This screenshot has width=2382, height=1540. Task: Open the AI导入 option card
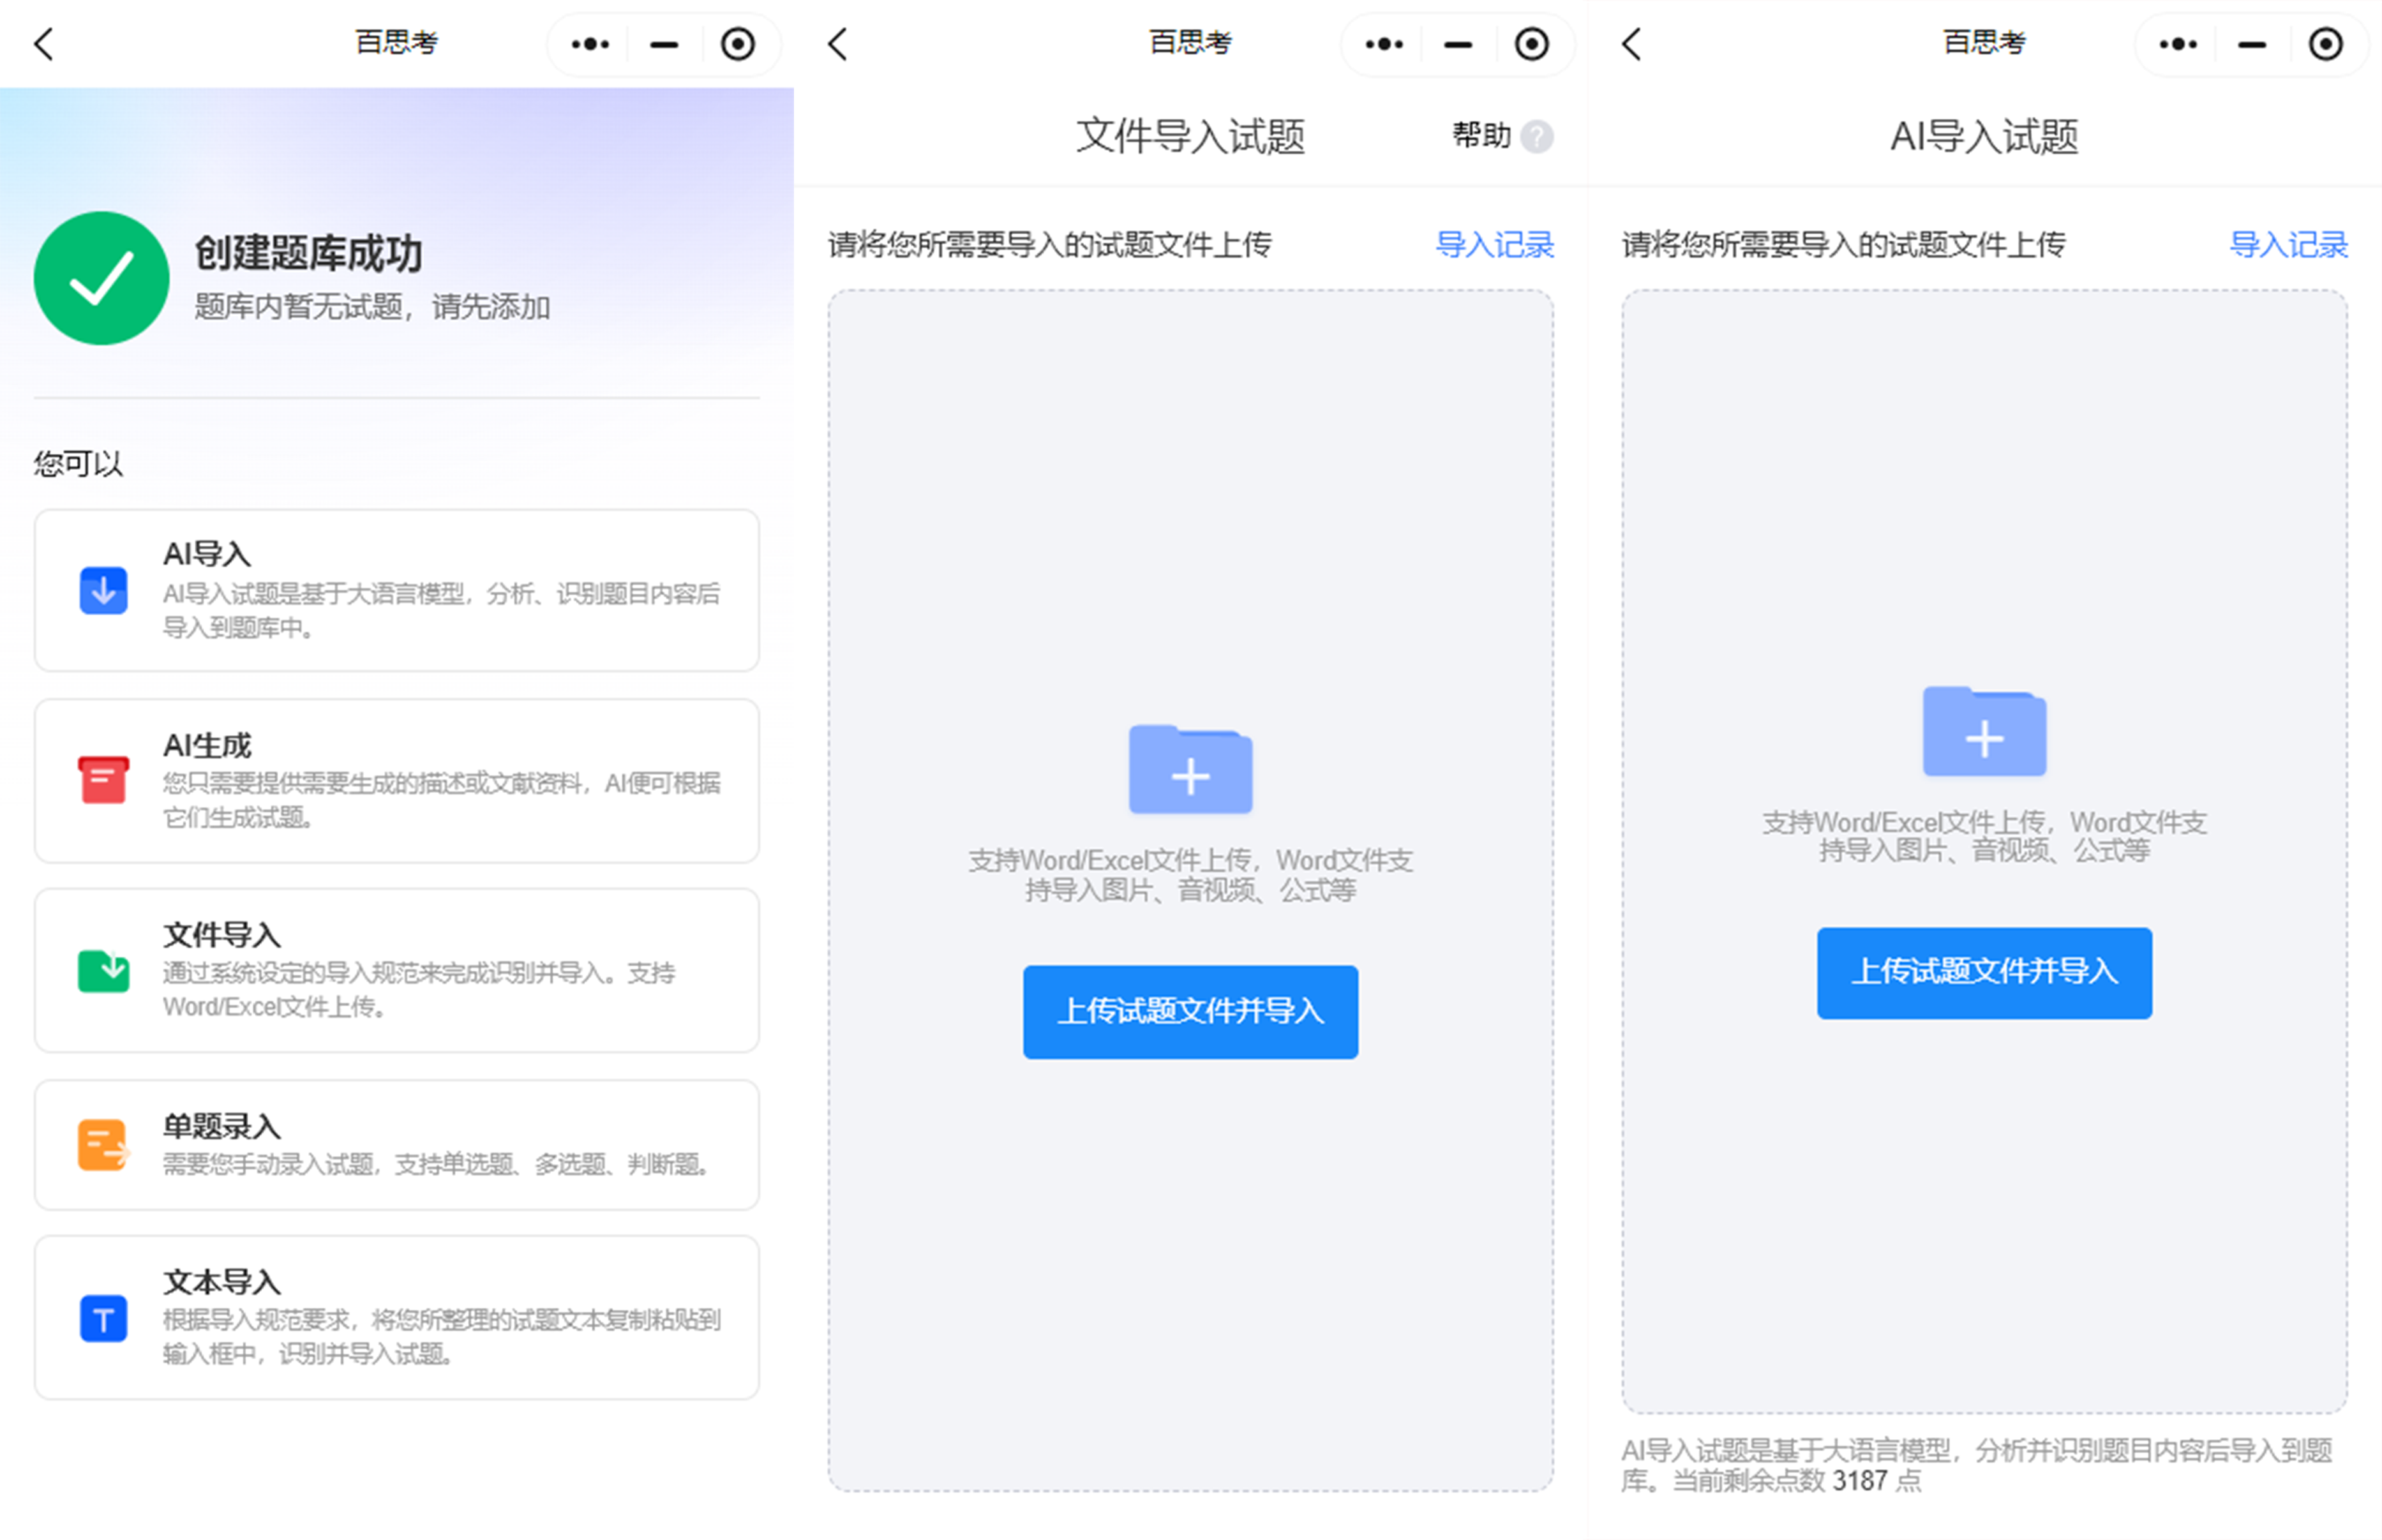pos(397,590)
